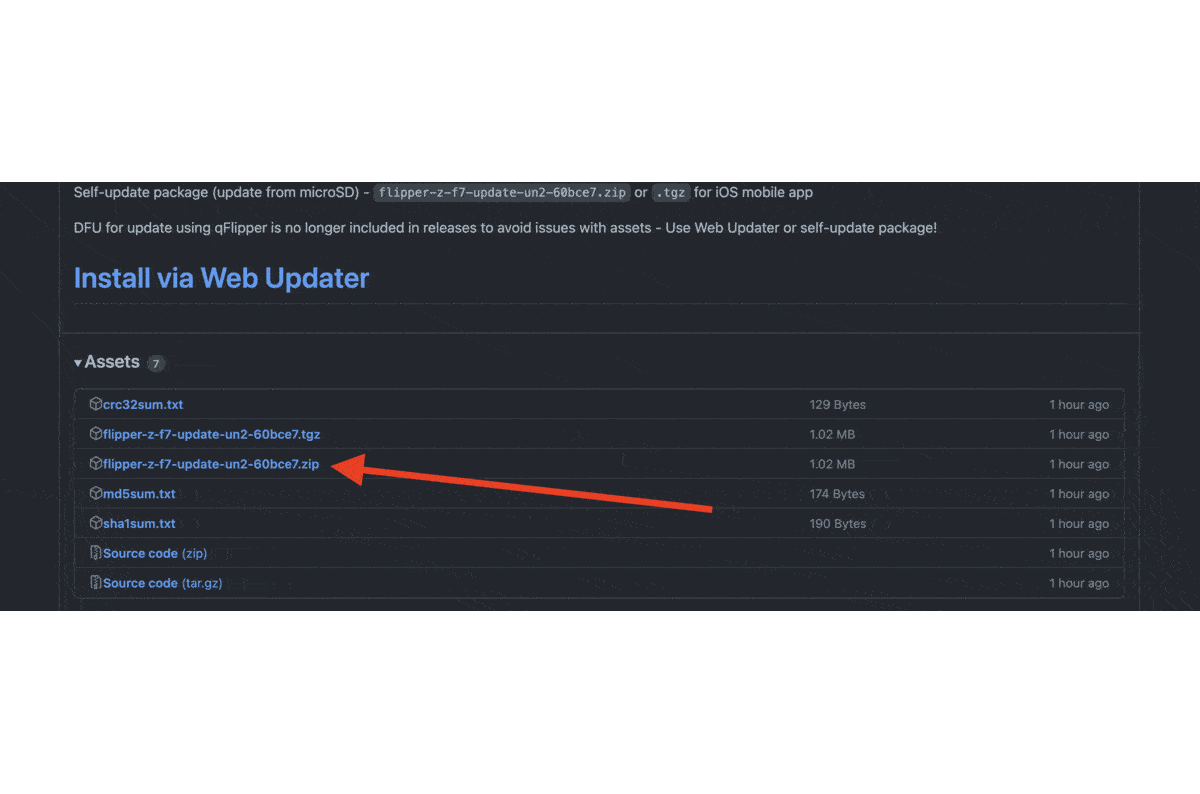
Task: Click the 190 Bytes size value
Action: [x=838, y=524]
